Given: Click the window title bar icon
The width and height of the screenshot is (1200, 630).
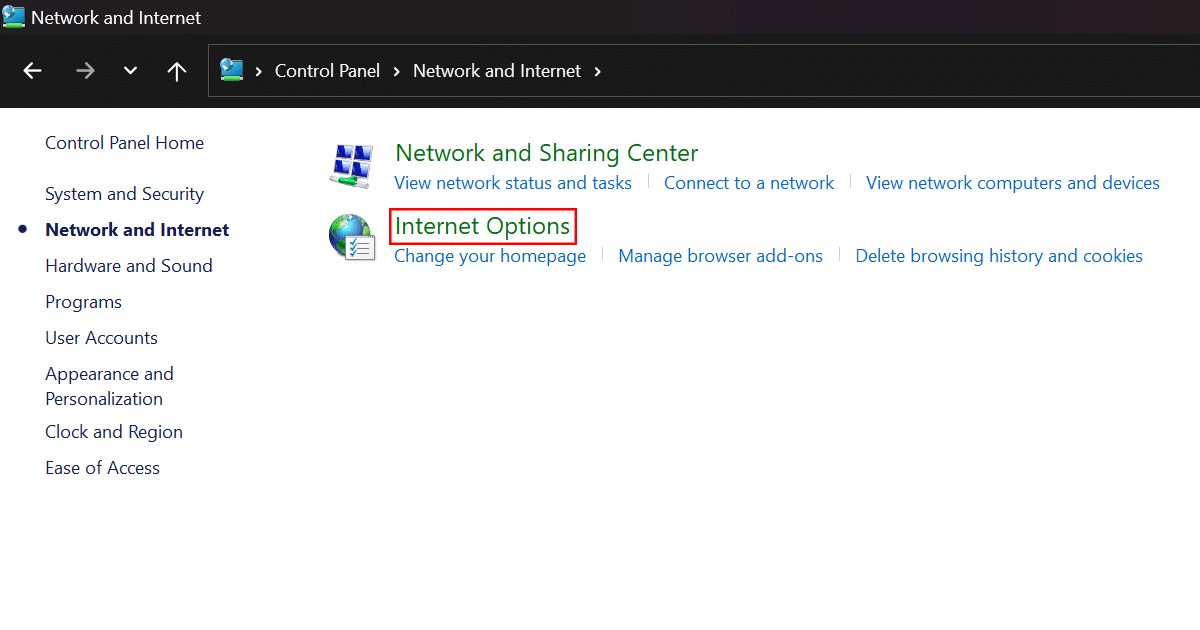Looking at the screenshot, I should 14,17.
